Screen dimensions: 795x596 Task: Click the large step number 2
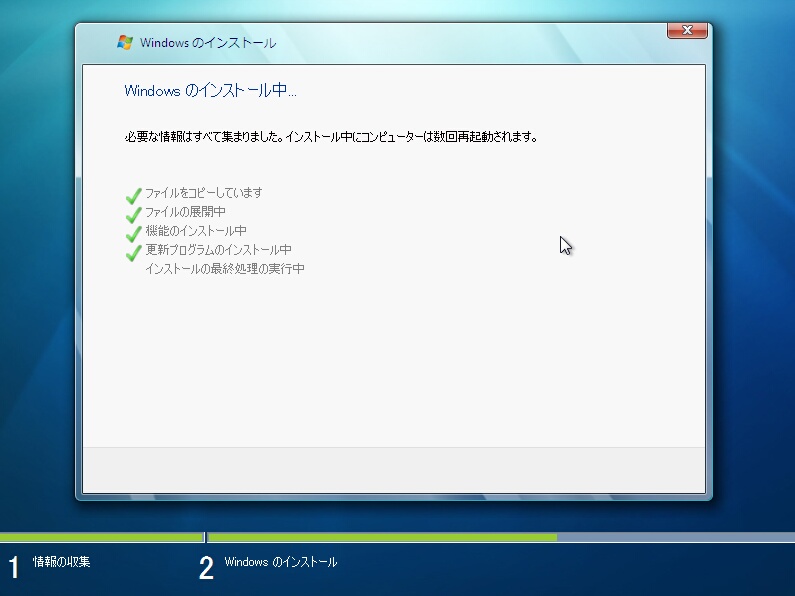pos(206,568)
